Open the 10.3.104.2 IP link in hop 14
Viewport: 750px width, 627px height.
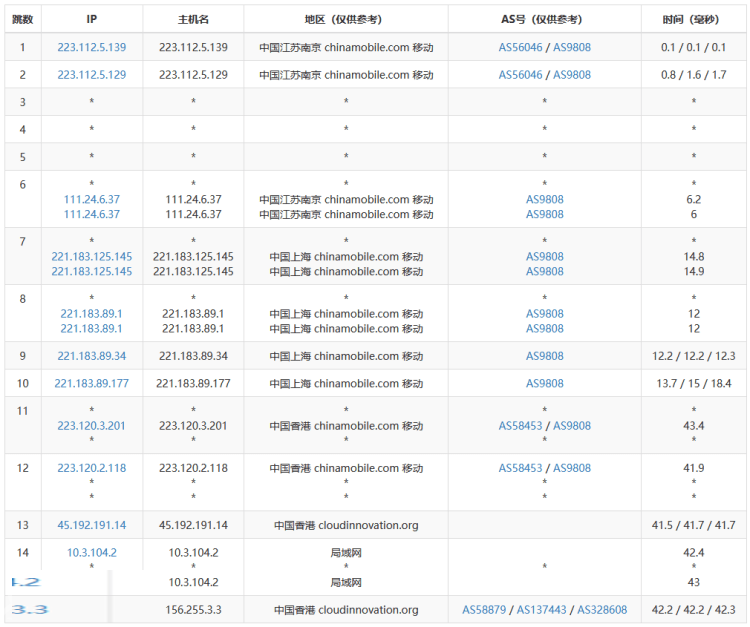pyautogui.click(x=92, y=553)
